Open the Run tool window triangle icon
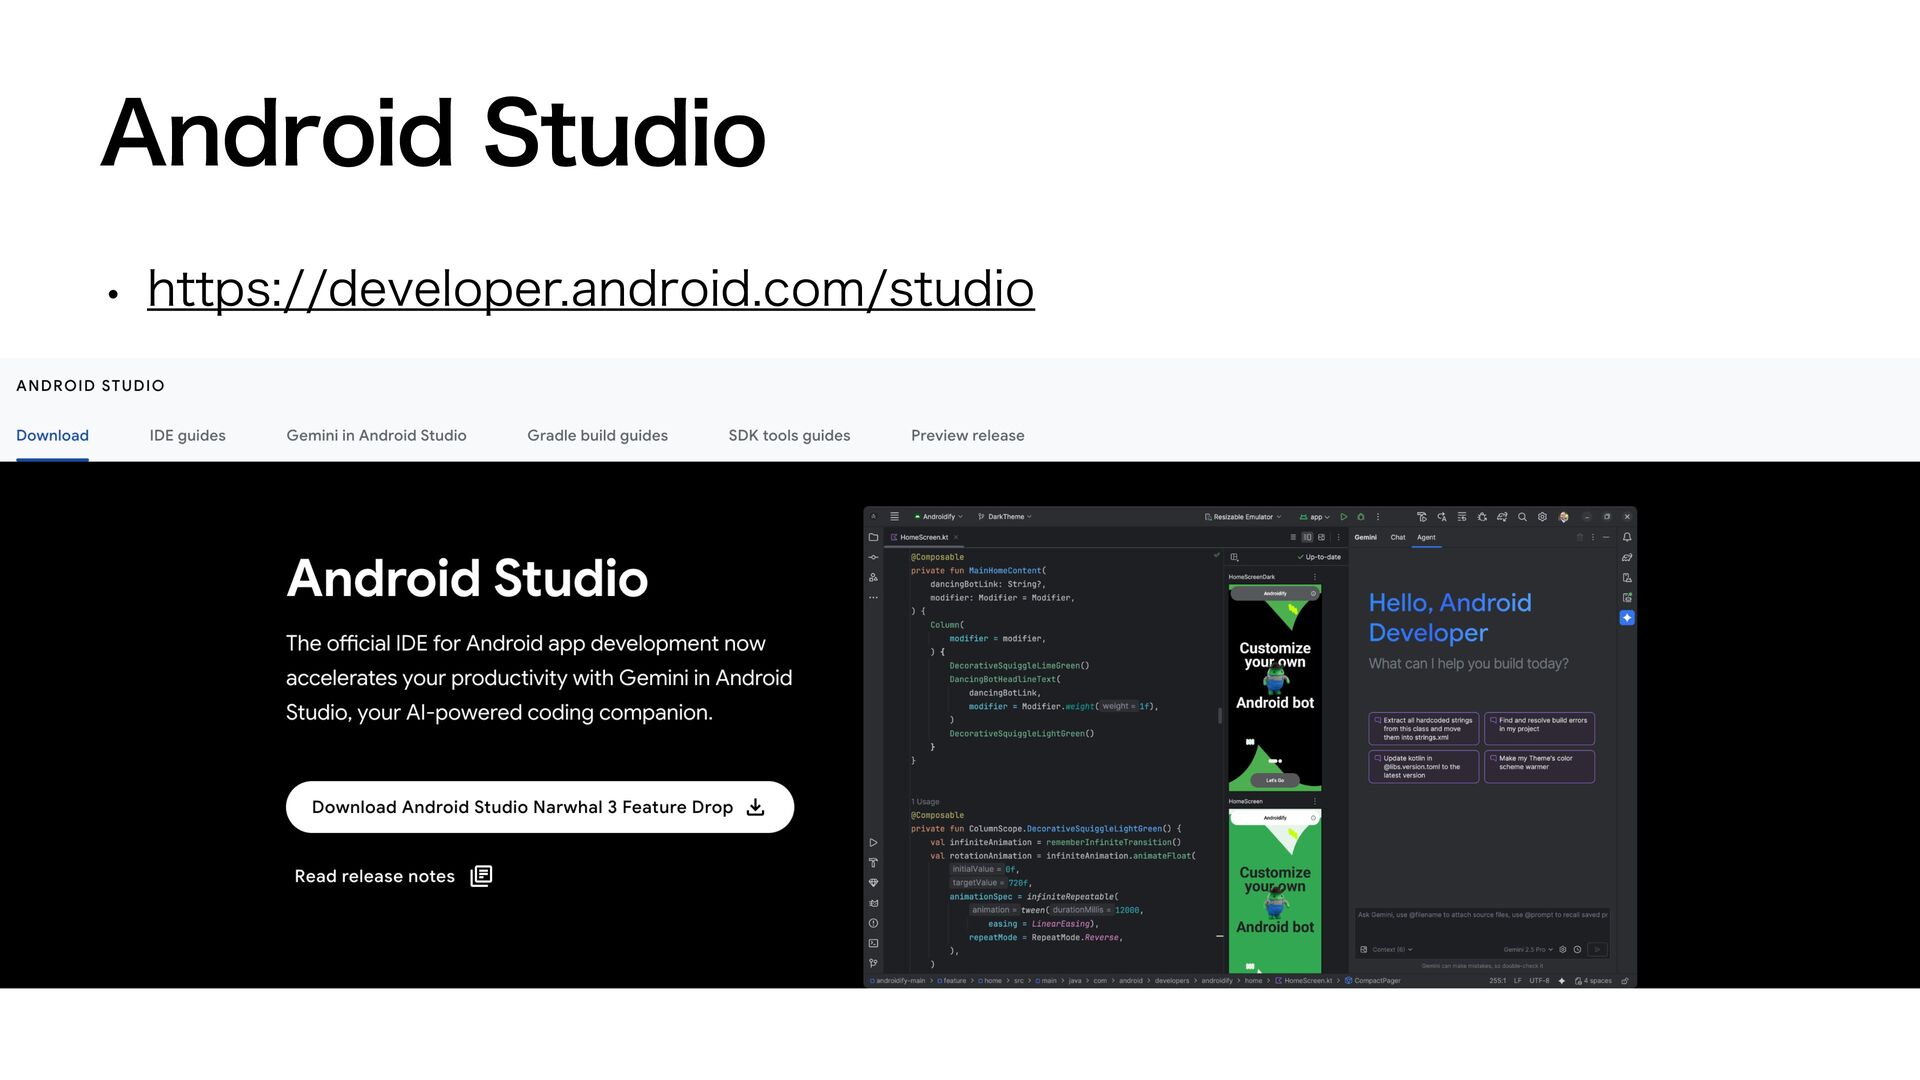1920x1080 pixels. click(873, 843)
